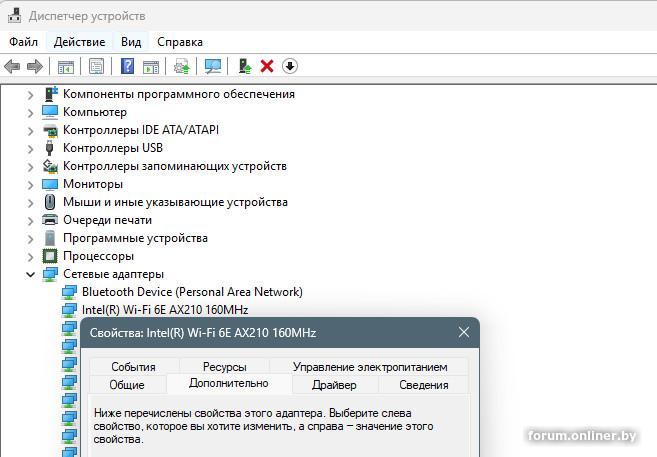The image size is (657, 457).
Task: Click the red X remove device icon
Action: [267, 66]
